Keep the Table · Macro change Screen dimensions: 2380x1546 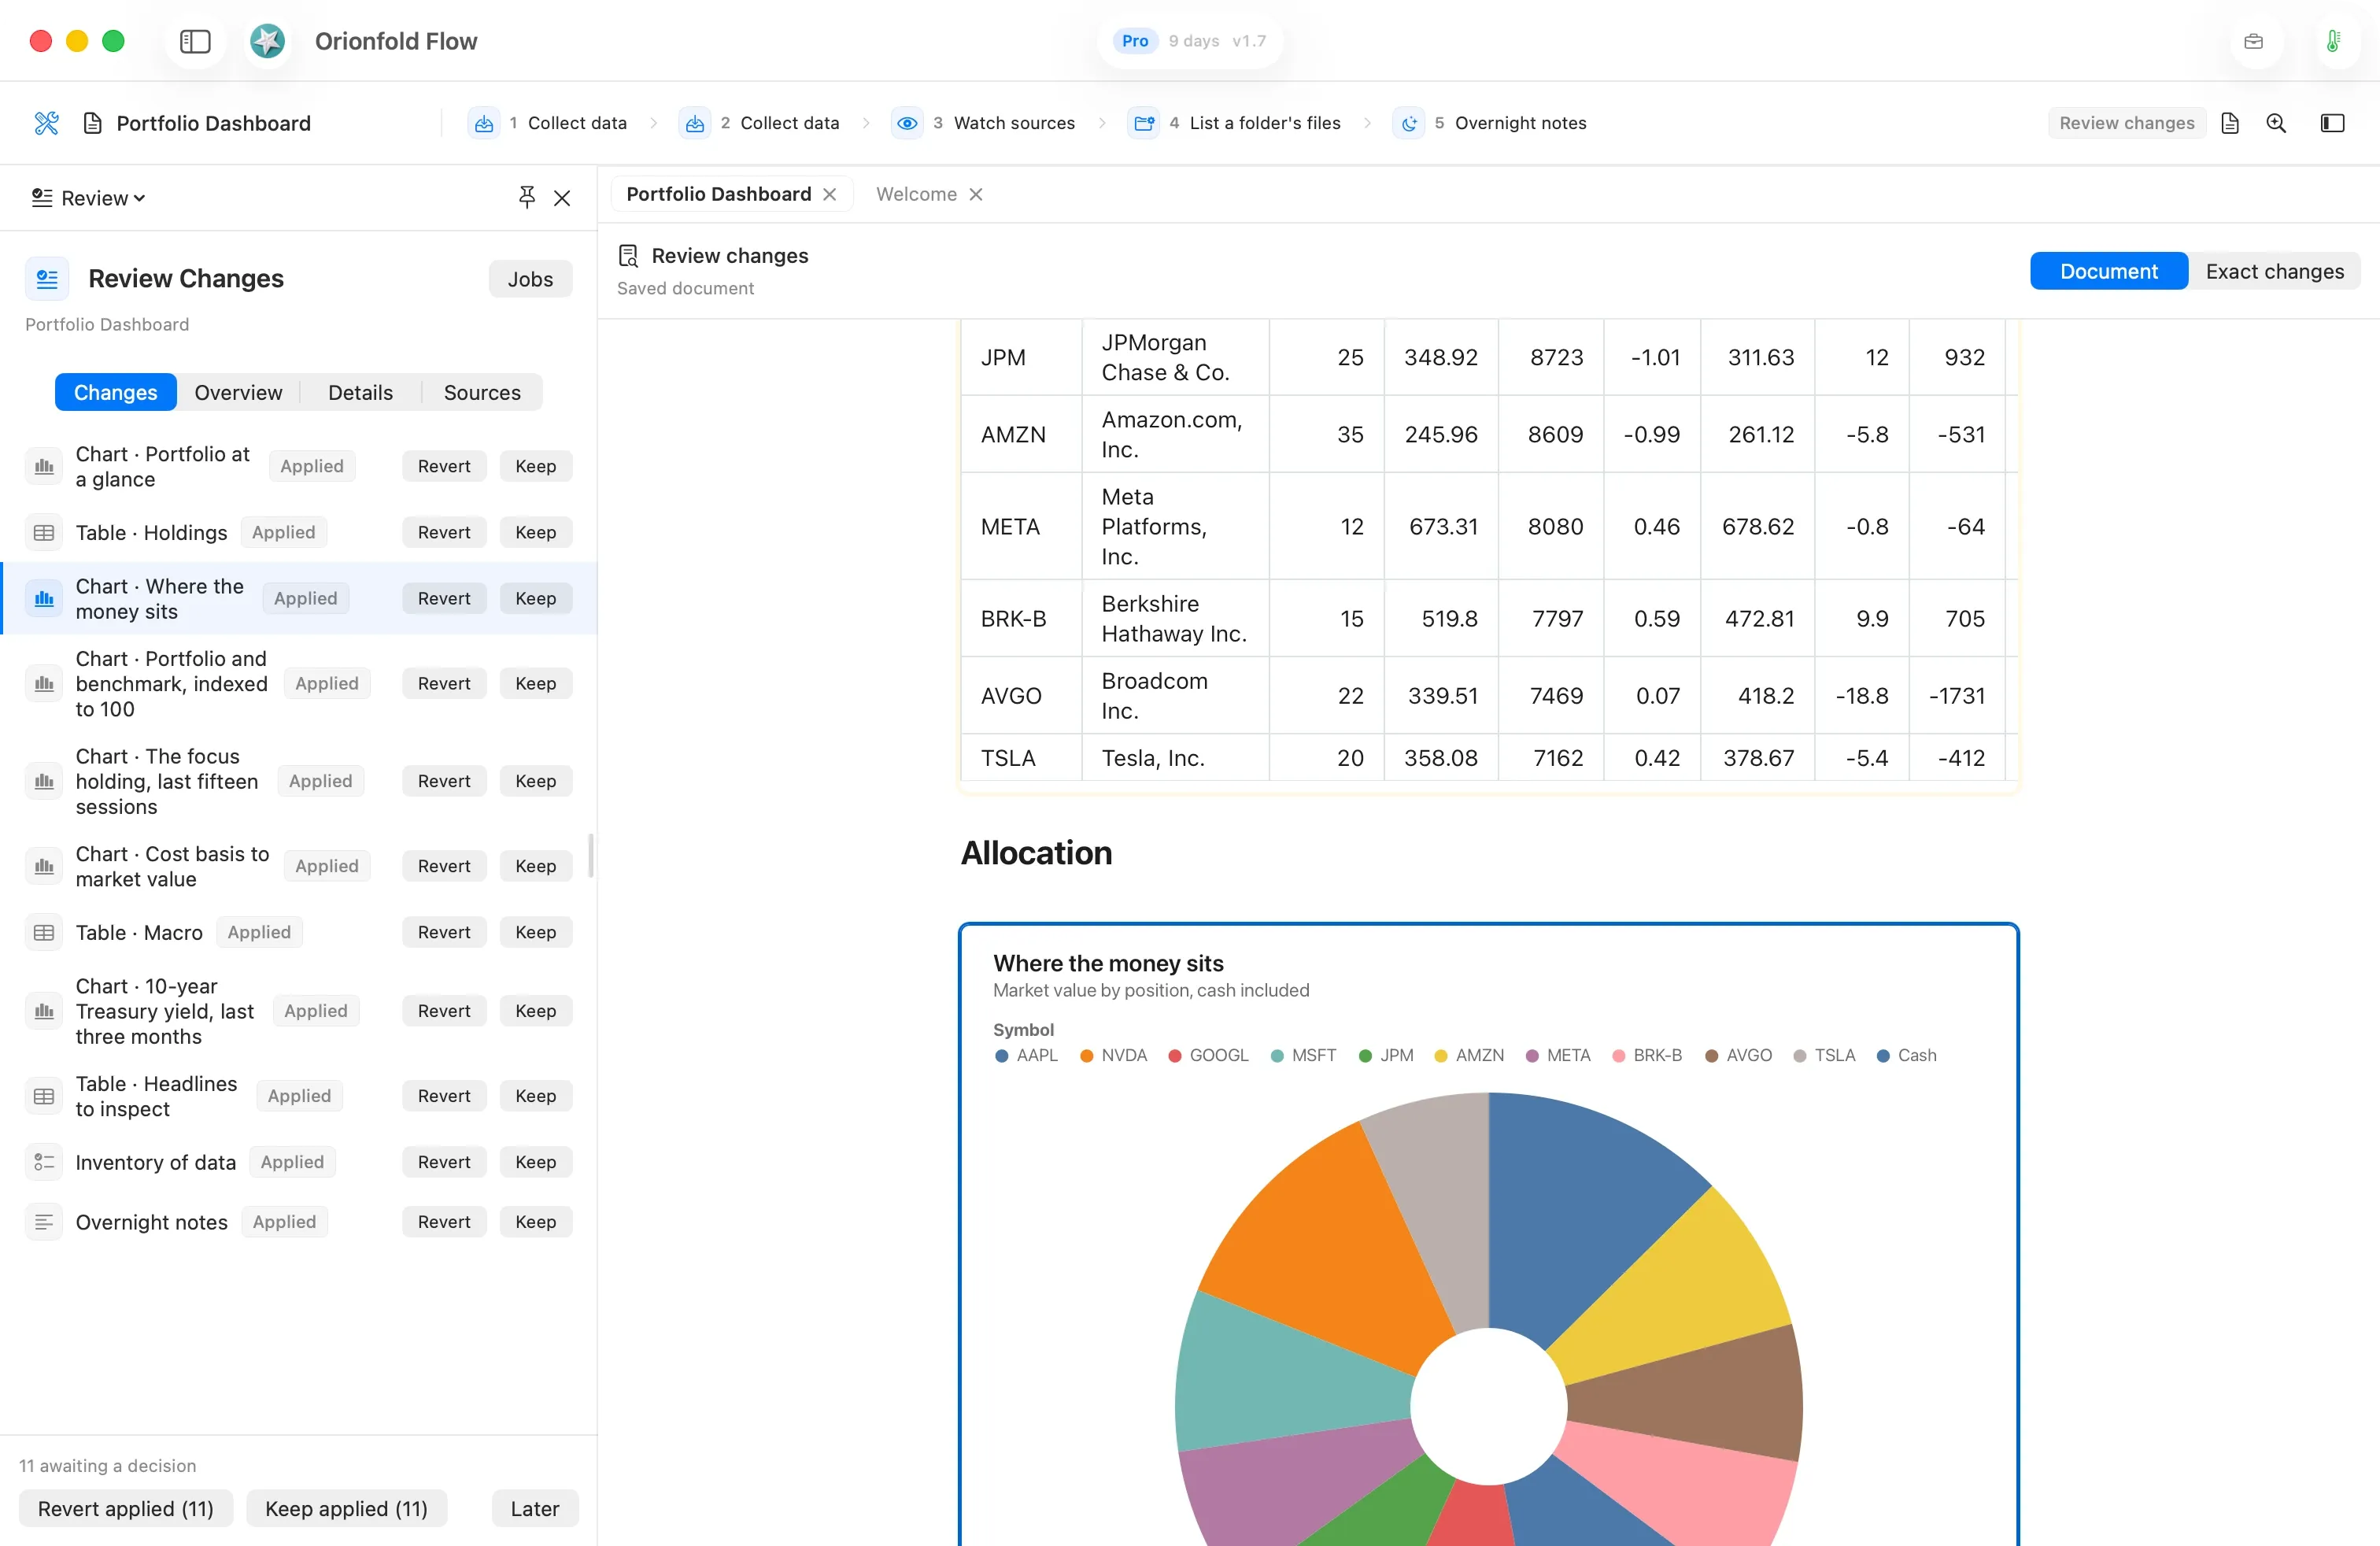coord(535,932)
